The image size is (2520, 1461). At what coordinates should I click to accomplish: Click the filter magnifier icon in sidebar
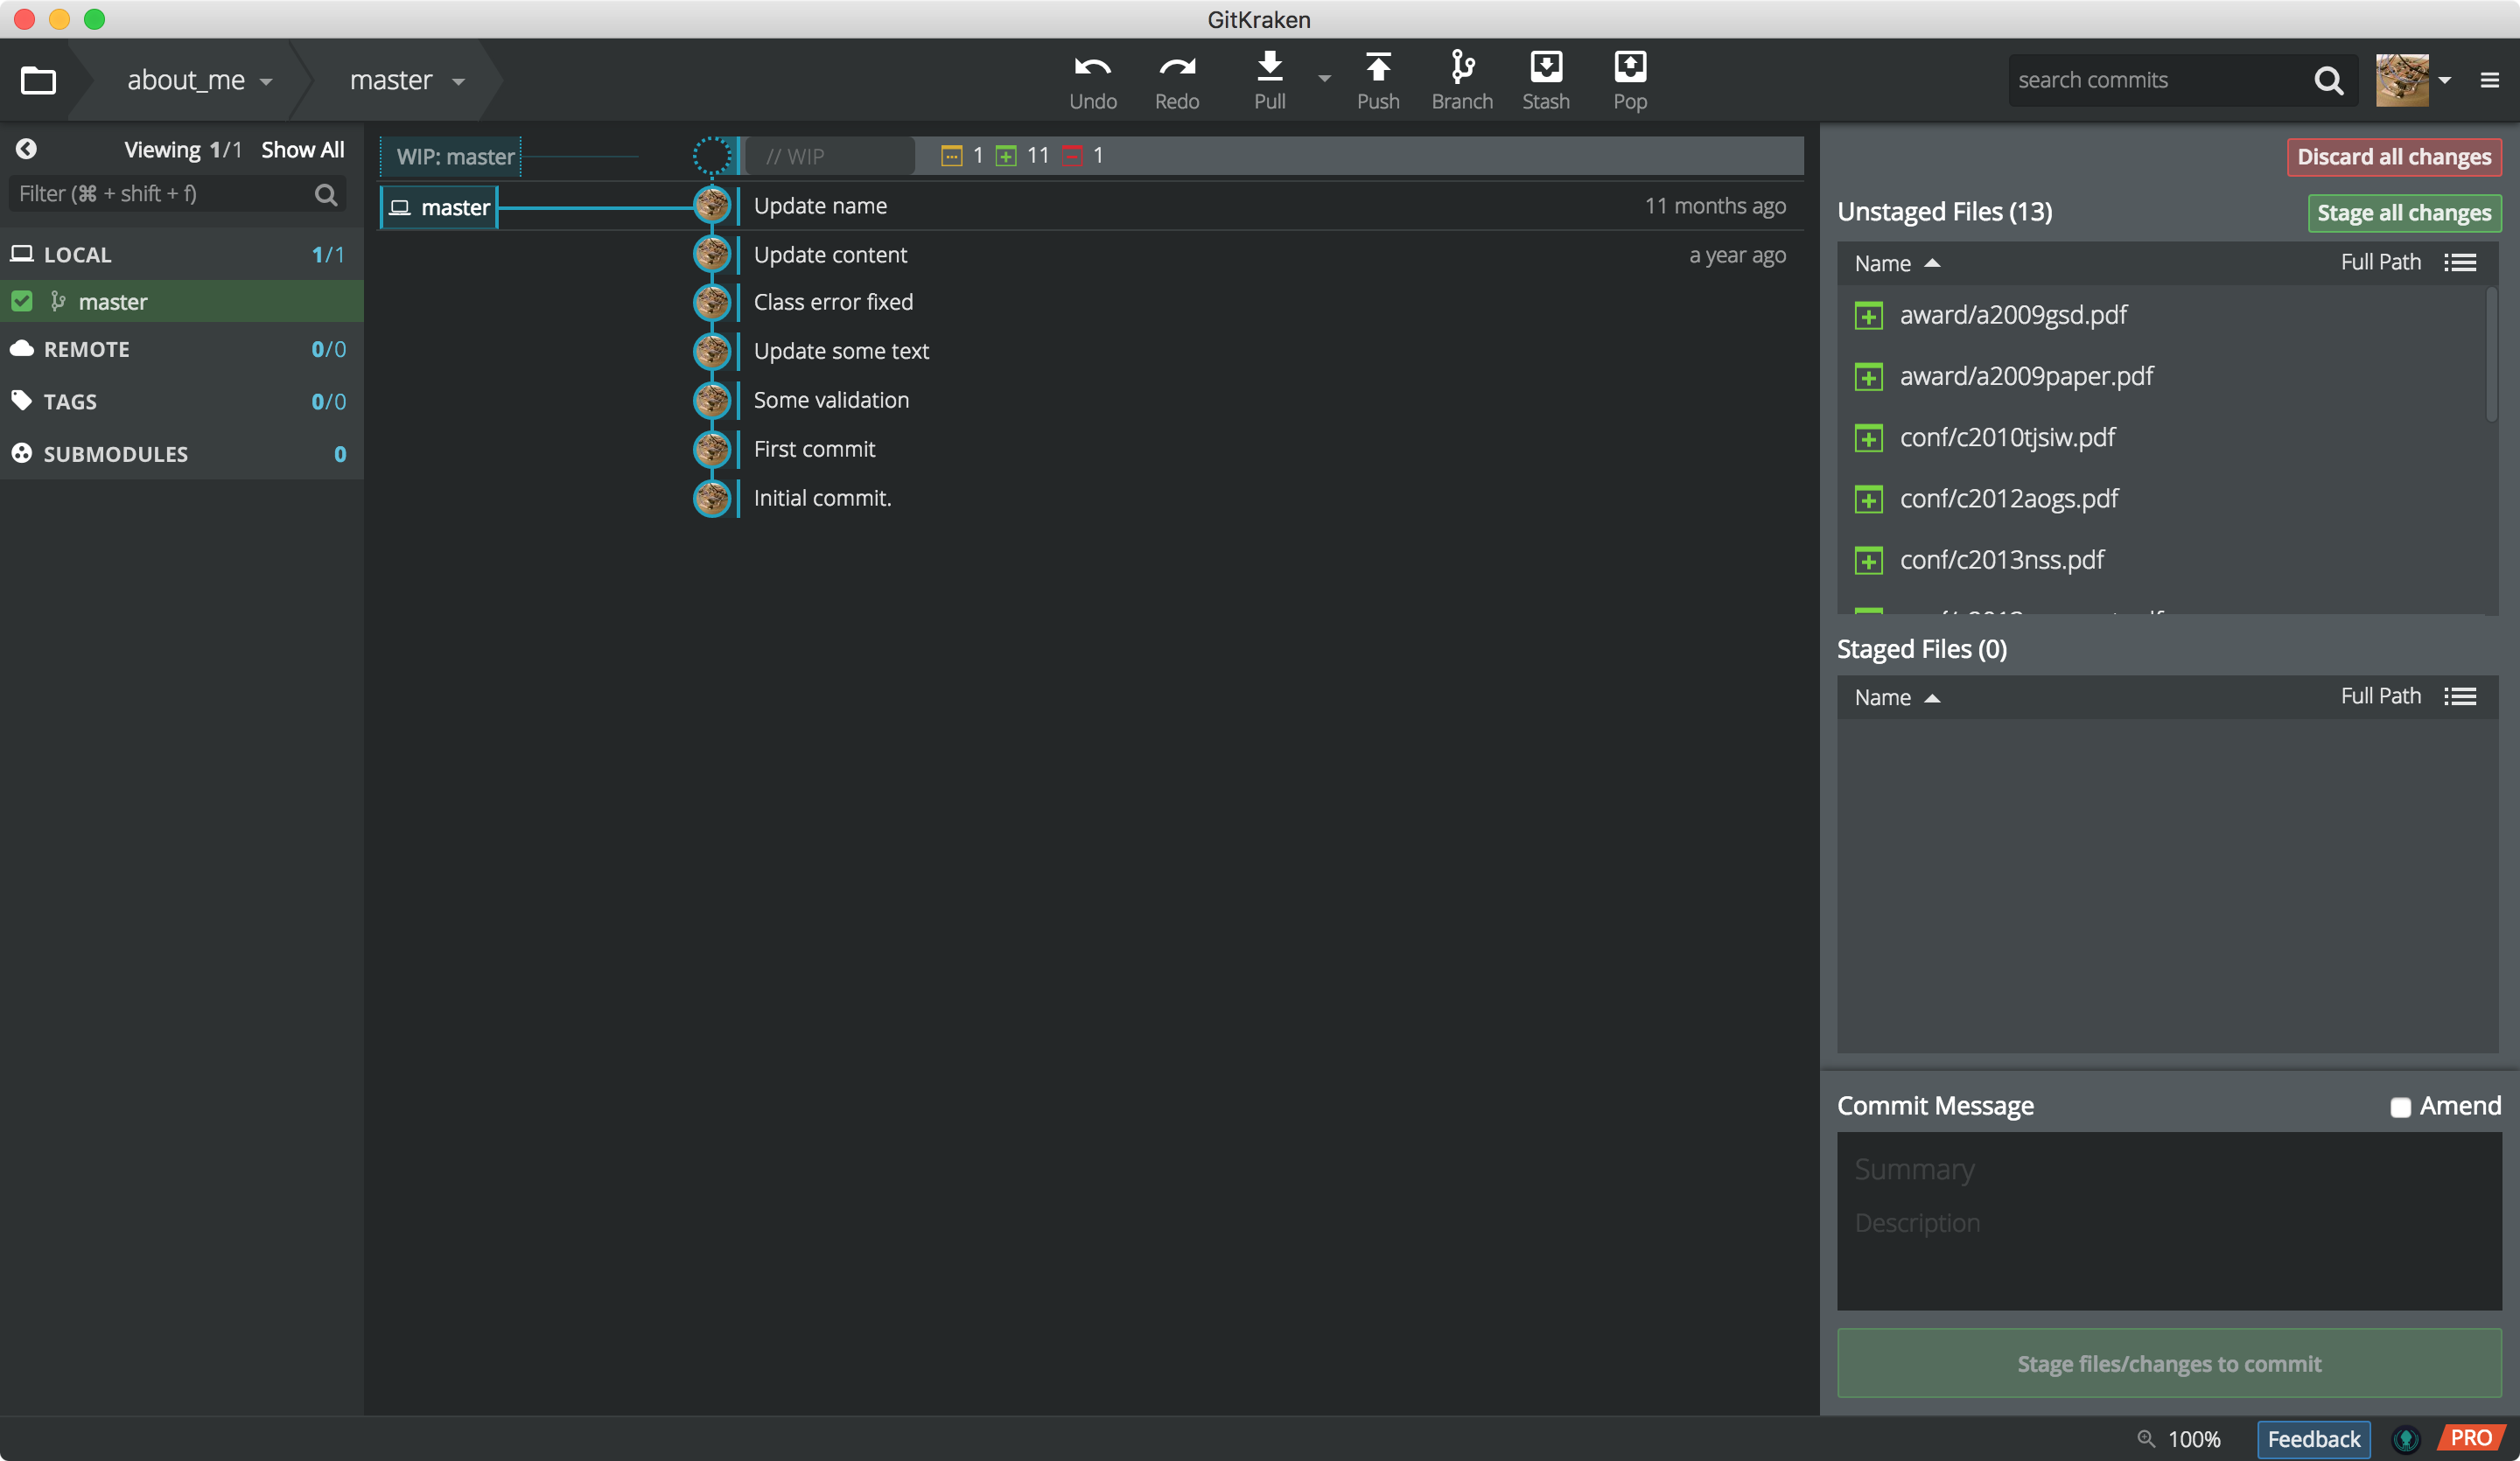click(326, 194)
